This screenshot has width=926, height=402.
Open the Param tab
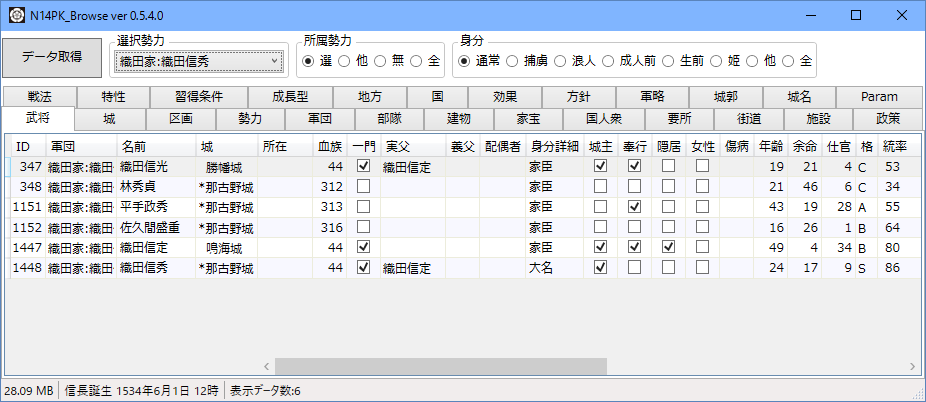click(879, 97)
